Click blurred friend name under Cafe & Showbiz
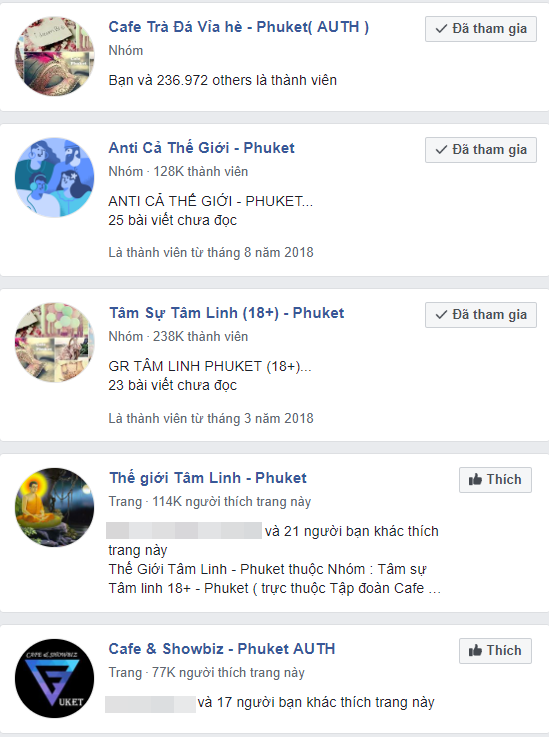549x737 pixels. tap(150, 704)
